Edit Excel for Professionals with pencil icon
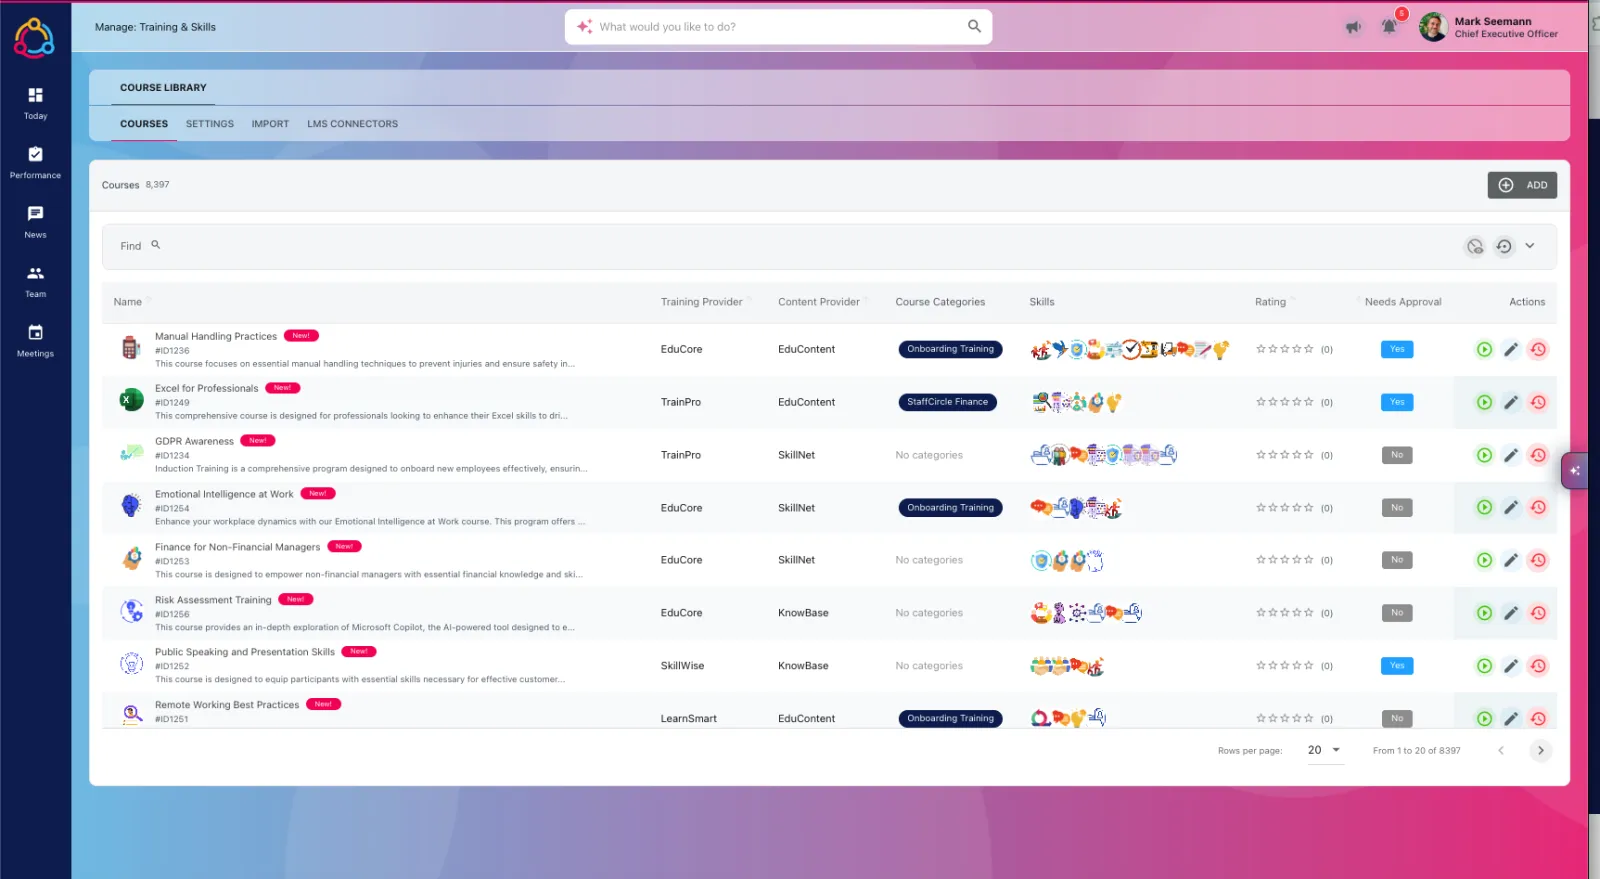Screen dimensions: 1600x879 [1511, 402]
